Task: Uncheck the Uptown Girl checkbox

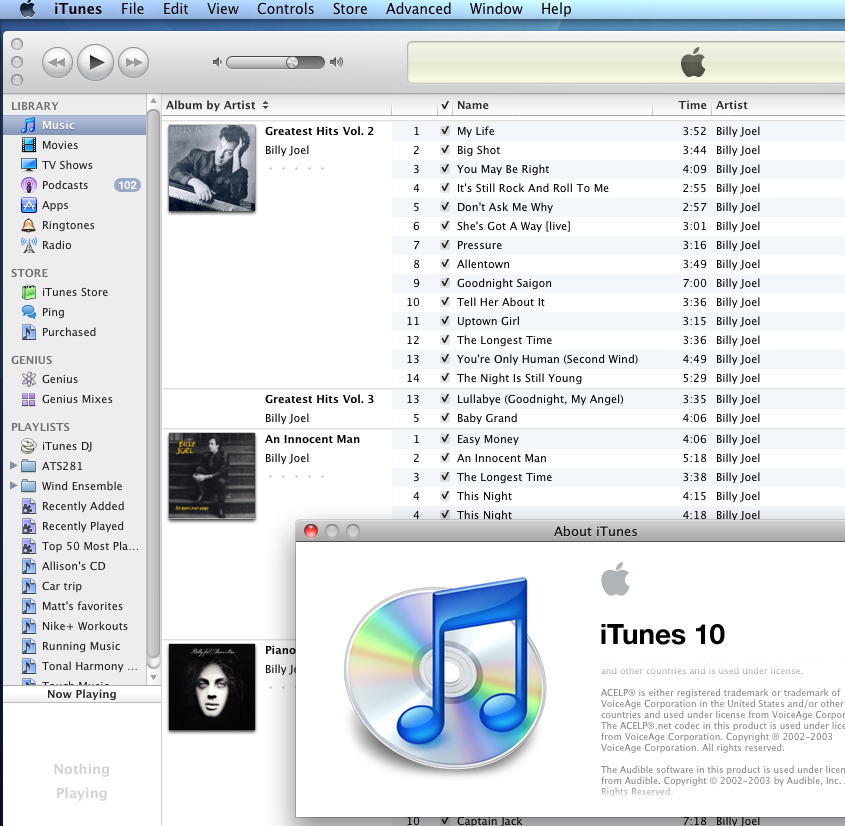Action: (445, 321)
